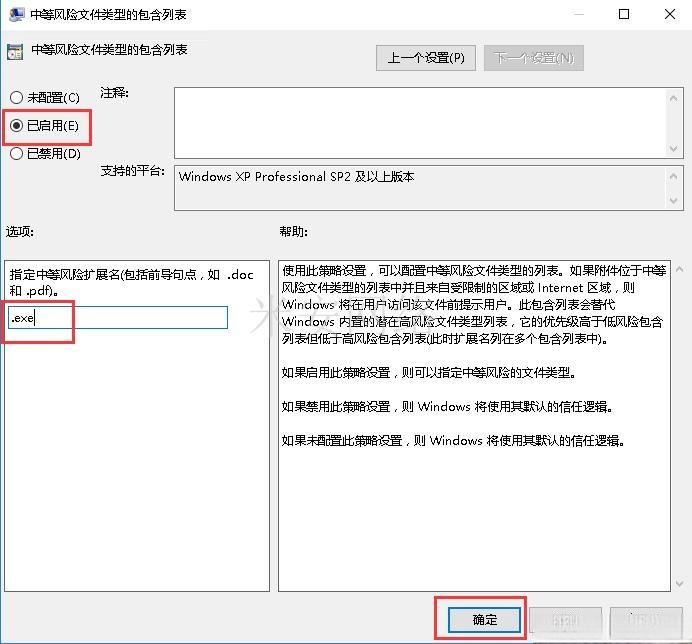Screen dimensions: 692x644
Task: Confirm with the 确定 button
Action: (484, 620)
